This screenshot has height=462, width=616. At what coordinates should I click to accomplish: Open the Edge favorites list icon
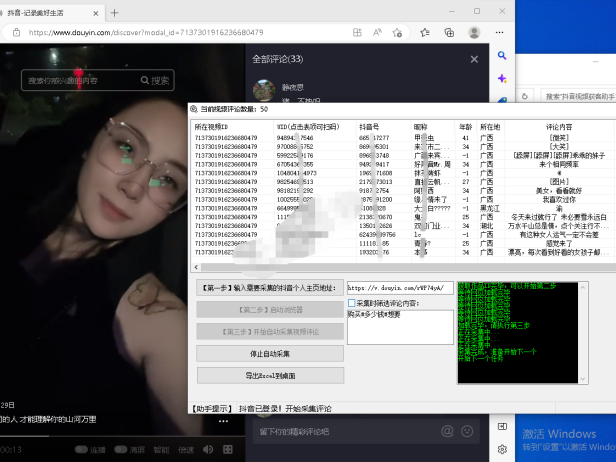(x=425, y=33)
